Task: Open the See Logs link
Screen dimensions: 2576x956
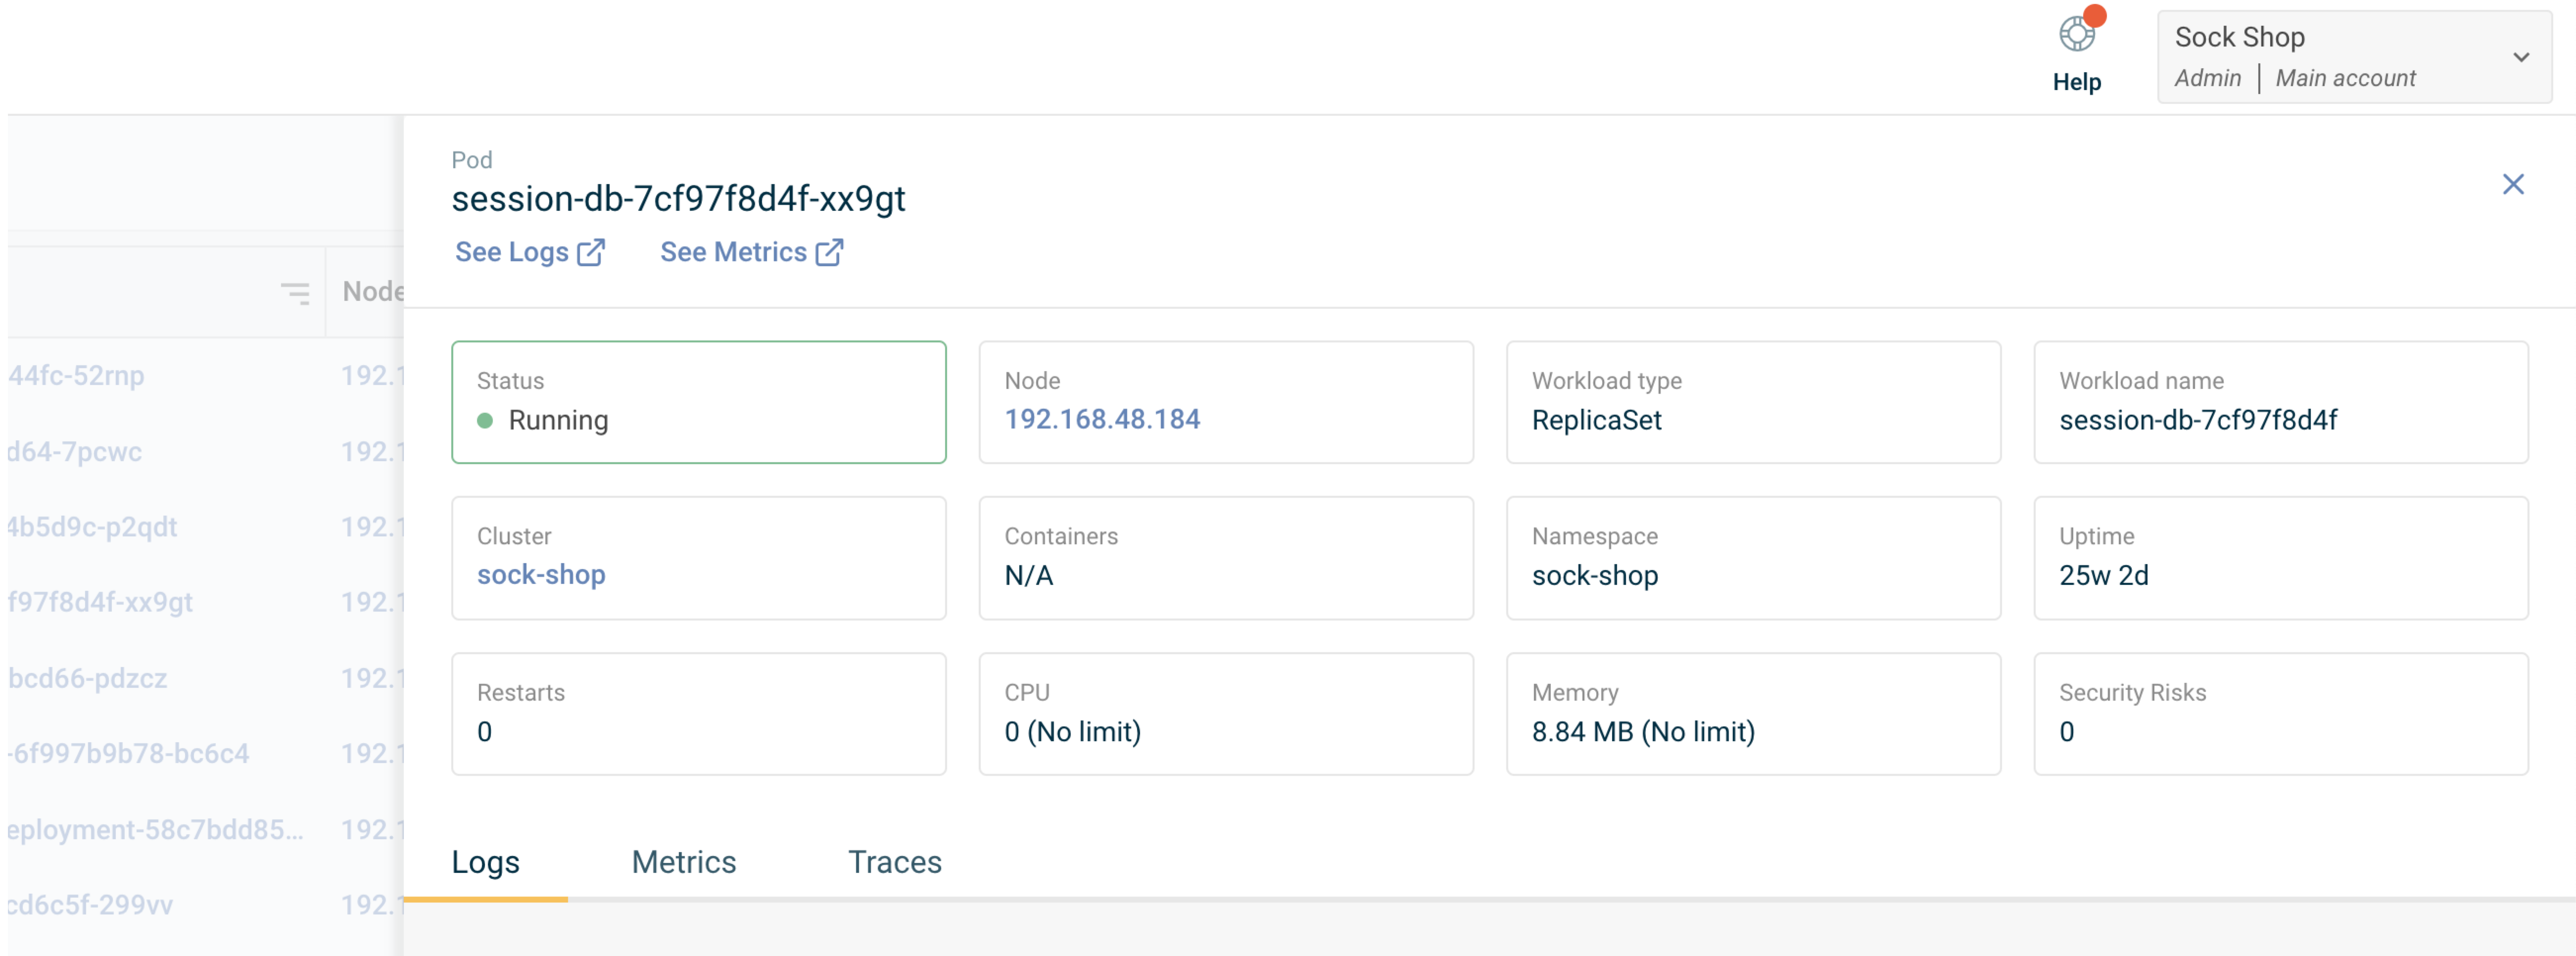Action: [529, 252]
